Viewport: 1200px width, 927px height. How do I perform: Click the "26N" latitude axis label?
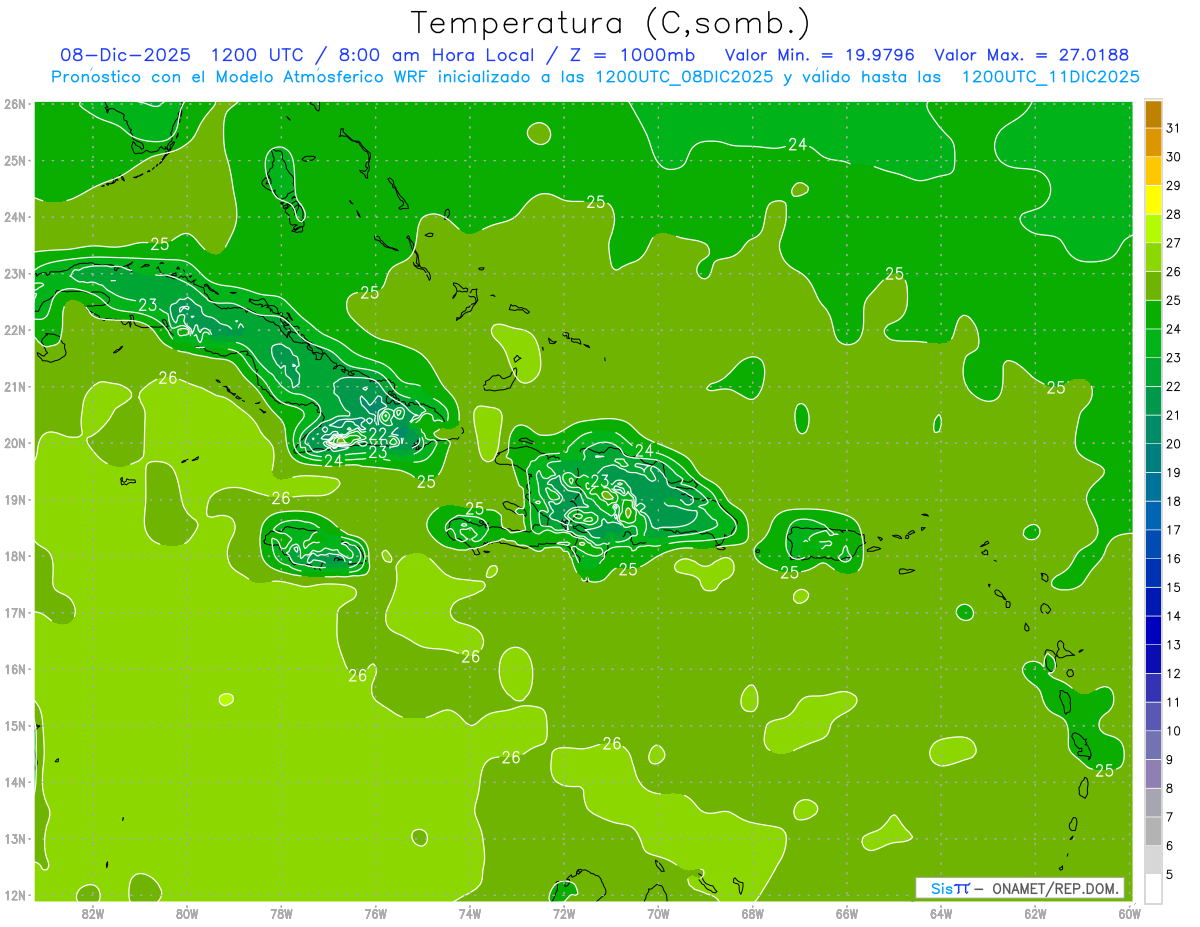point(14,104)
